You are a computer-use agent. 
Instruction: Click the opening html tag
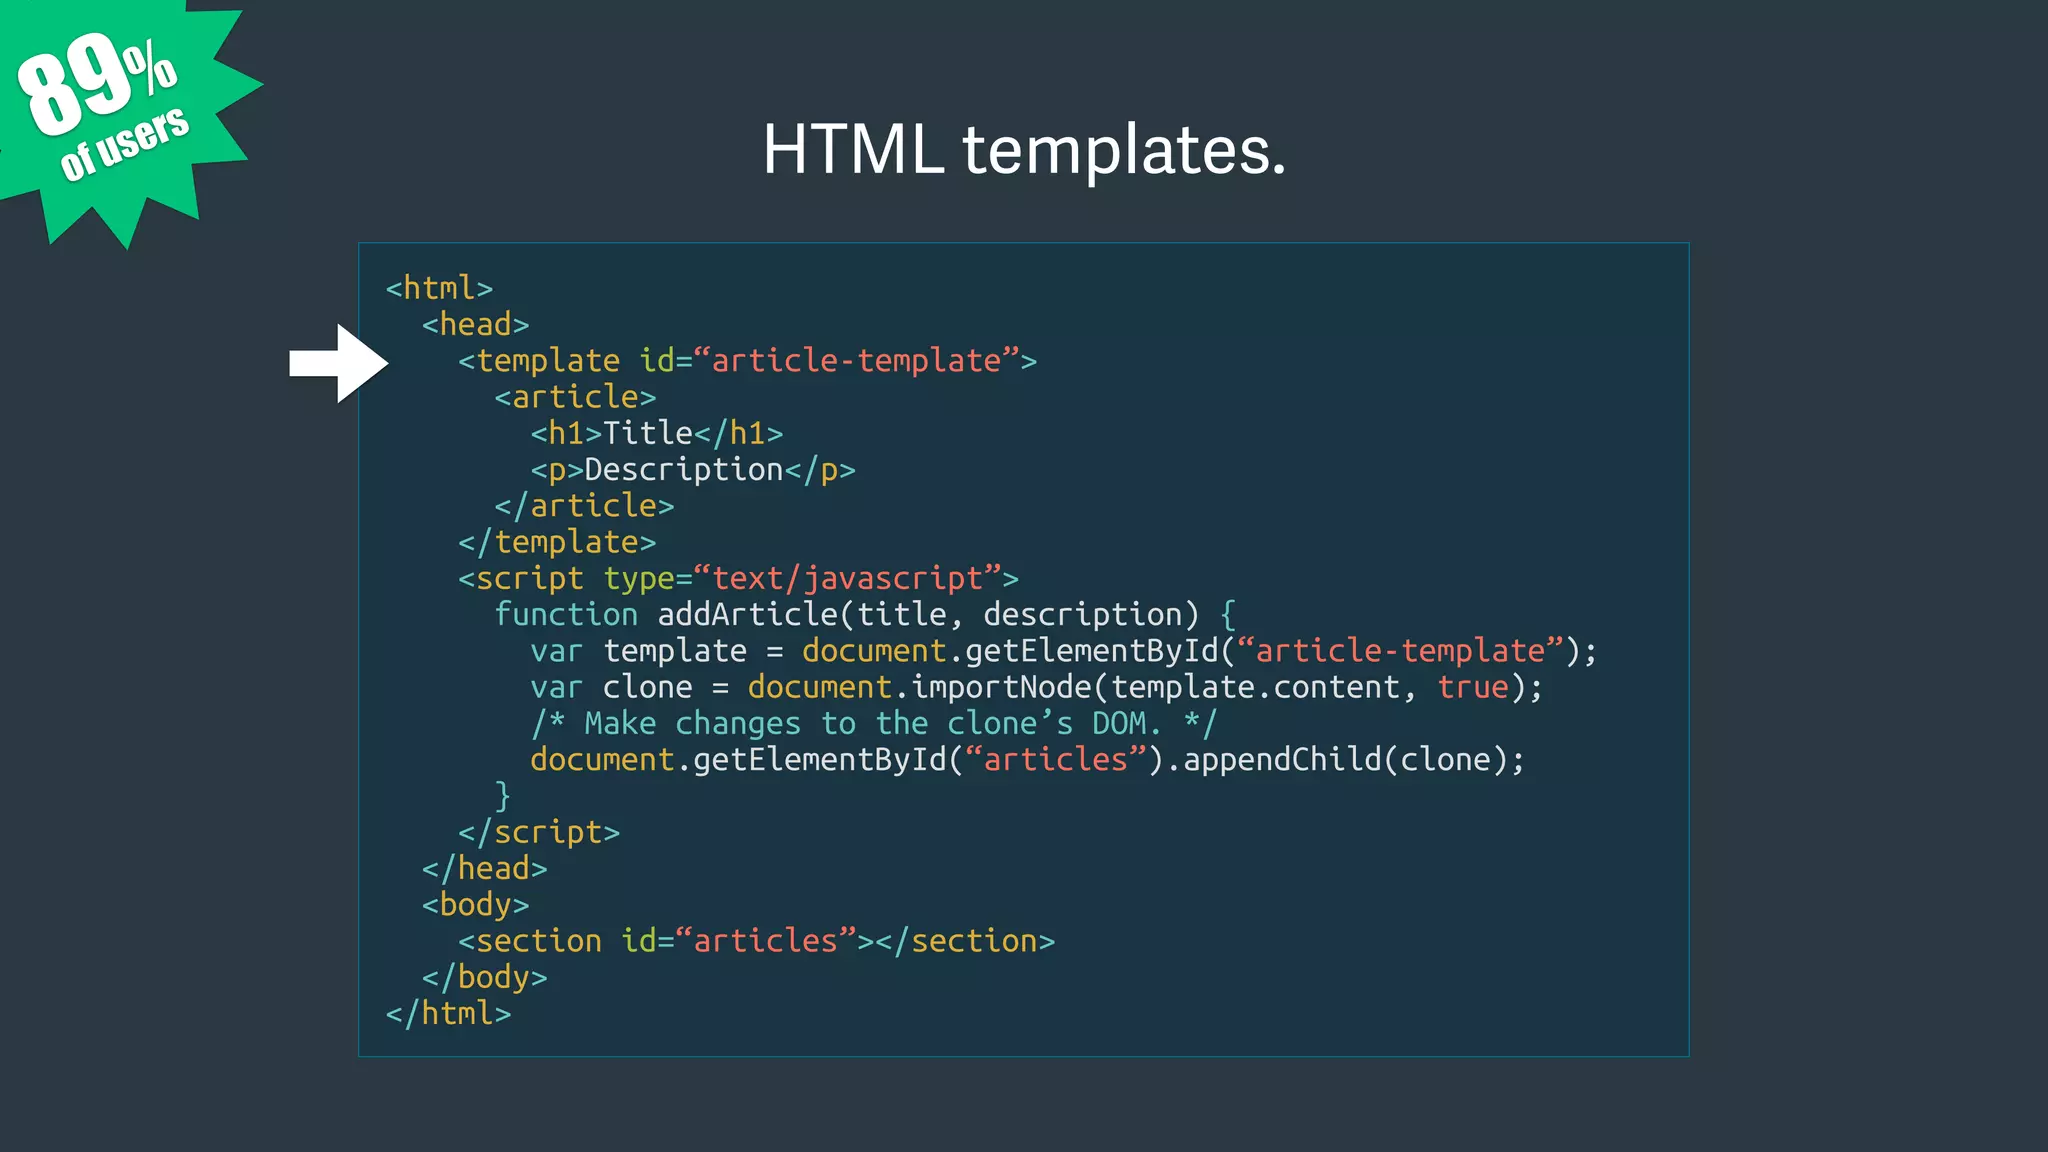(x=439, y=288)
